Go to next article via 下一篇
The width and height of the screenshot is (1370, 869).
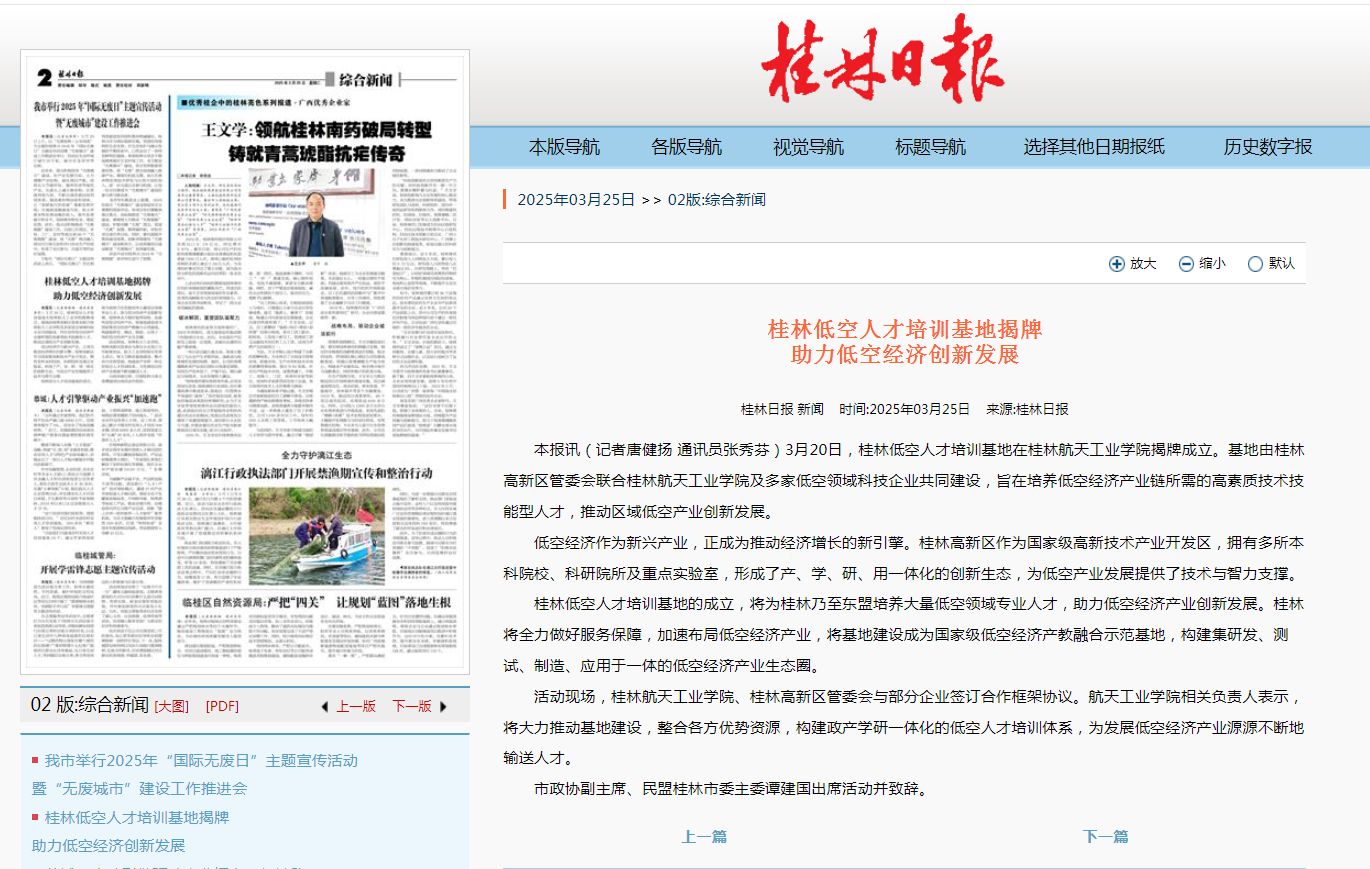click(1105, 837)
